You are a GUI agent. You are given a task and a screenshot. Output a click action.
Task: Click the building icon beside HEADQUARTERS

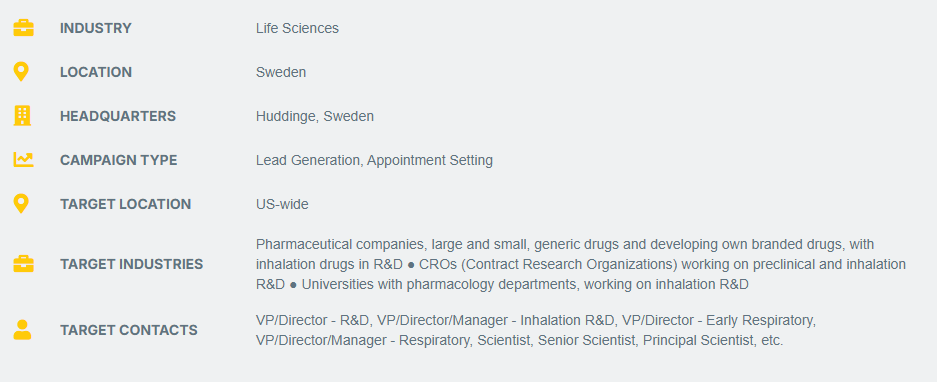[x=22, y=116]
